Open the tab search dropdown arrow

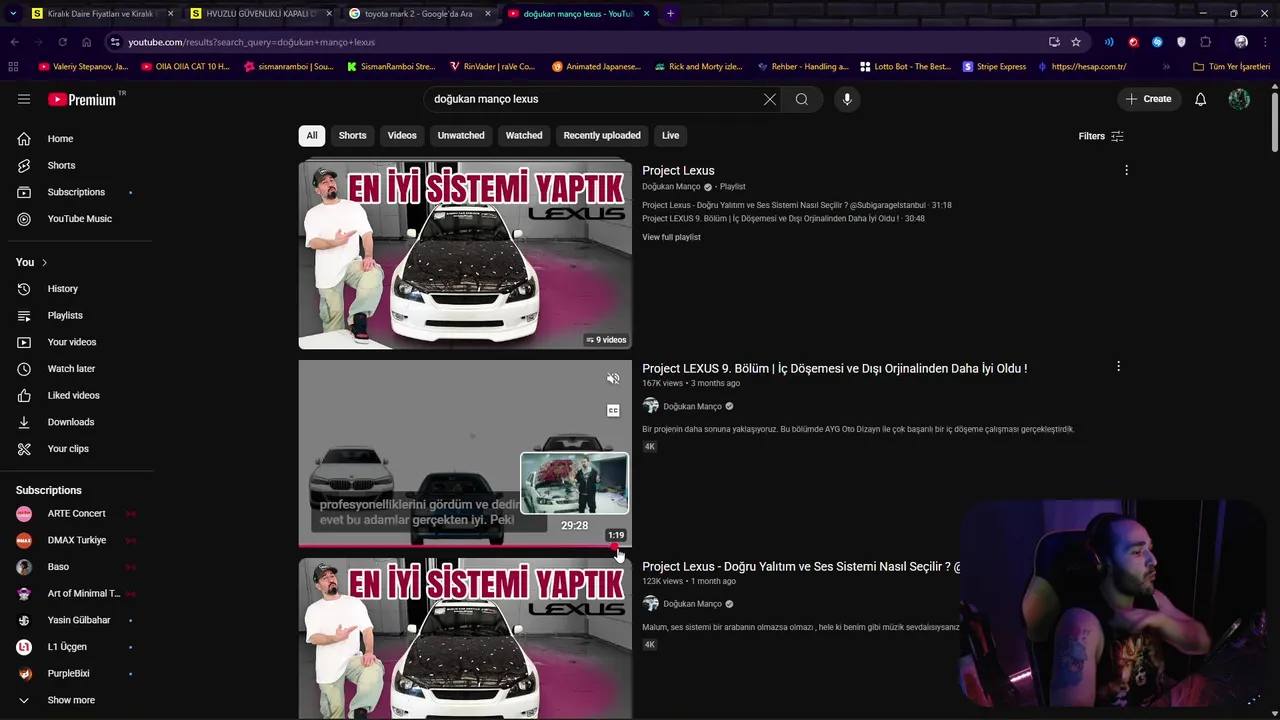coord(13,13)
